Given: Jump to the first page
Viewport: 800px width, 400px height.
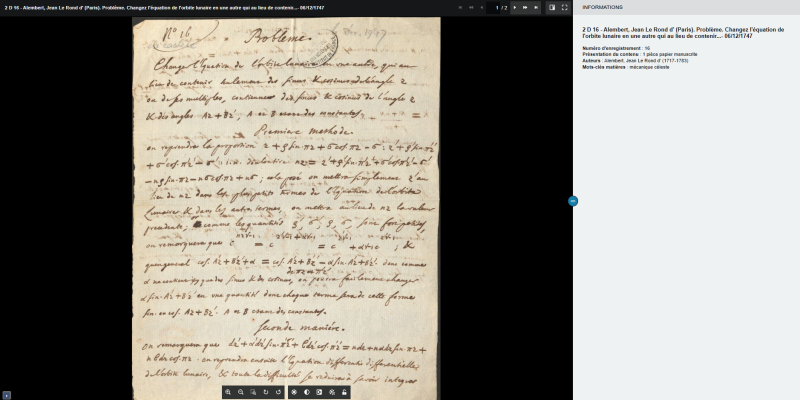Looking at the screenshot, I should coord(460,7).
